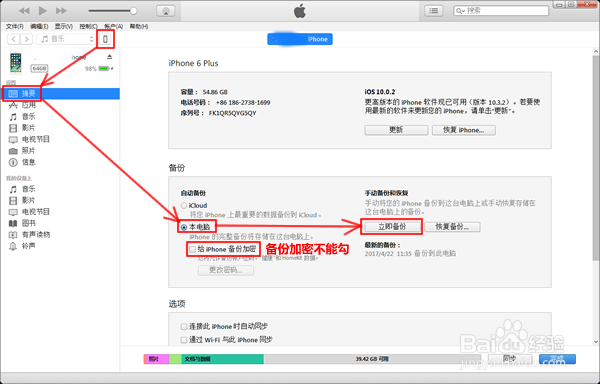Click the 64GB capacity label in sidebar
Image resolution: width=600 pixels, height=384 pixels.
click(39, 68)
